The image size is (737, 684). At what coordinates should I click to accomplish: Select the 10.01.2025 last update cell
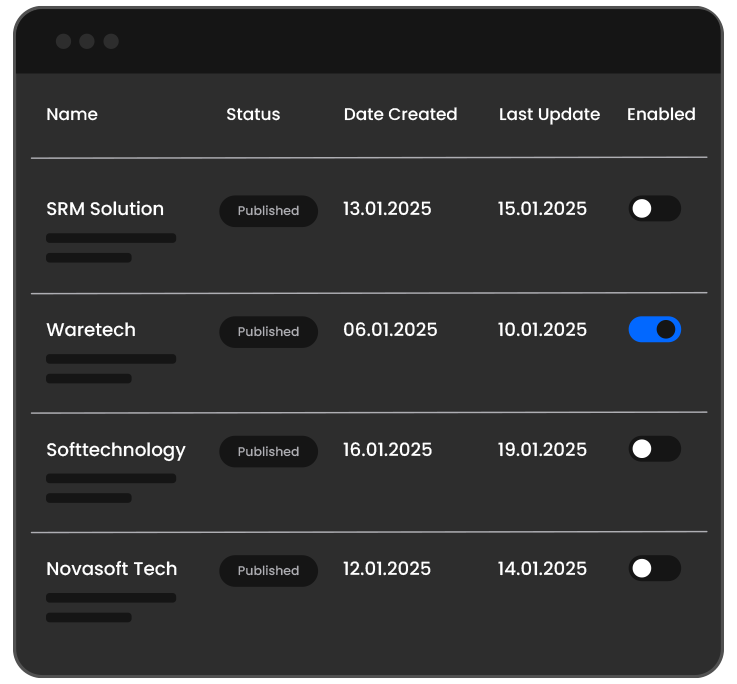(542, 330)
